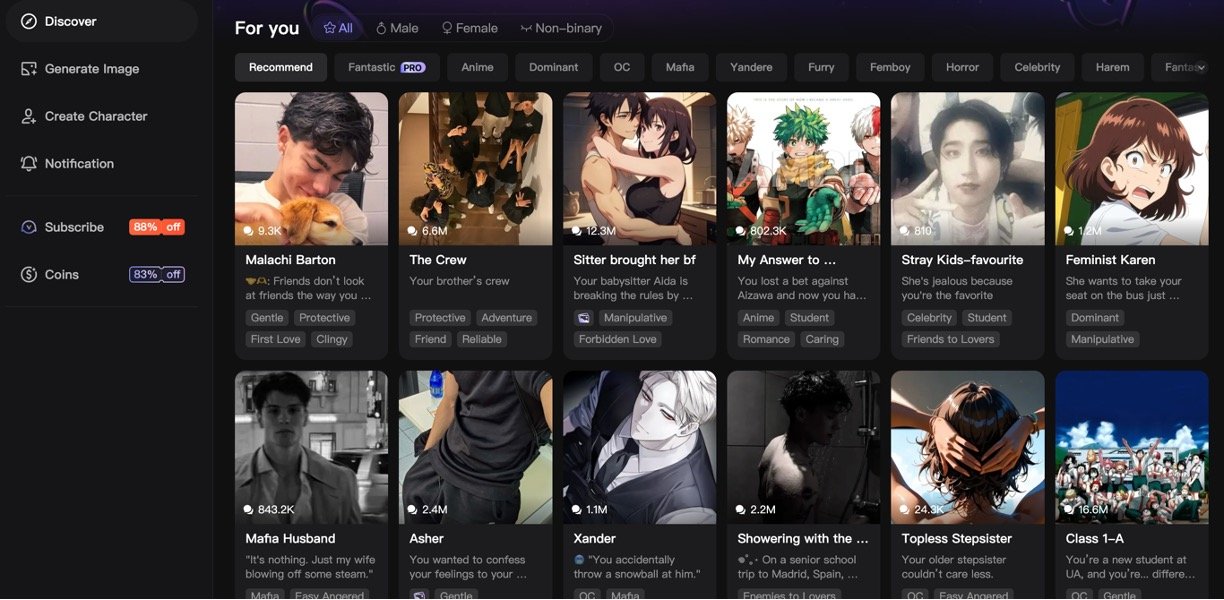
Task: Click the 83% off Coins badge
Action: 156,274
